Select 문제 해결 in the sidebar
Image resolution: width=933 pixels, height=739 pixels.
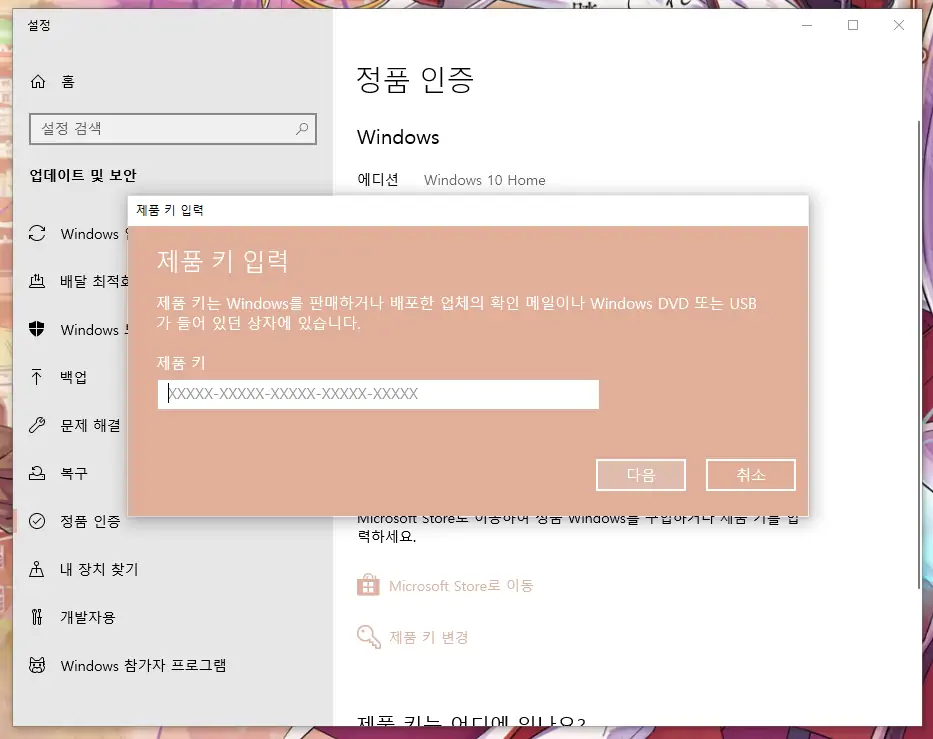(x=90, y=425)
